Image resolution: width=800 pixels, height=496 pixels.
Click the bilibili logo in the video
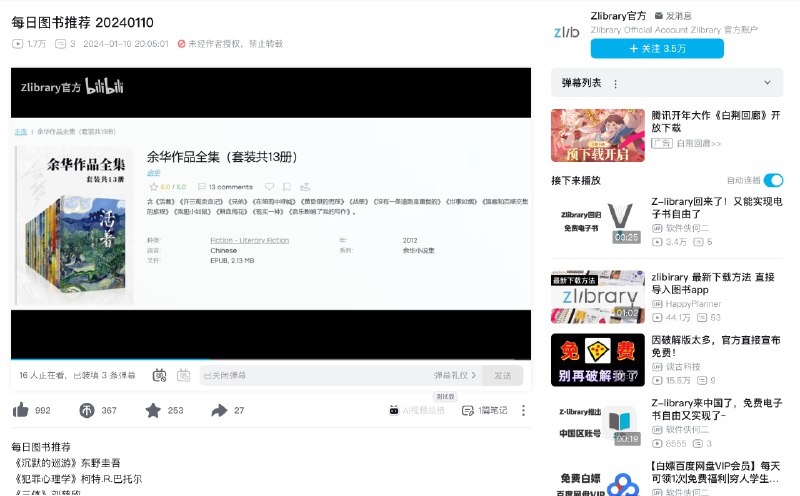104,86
